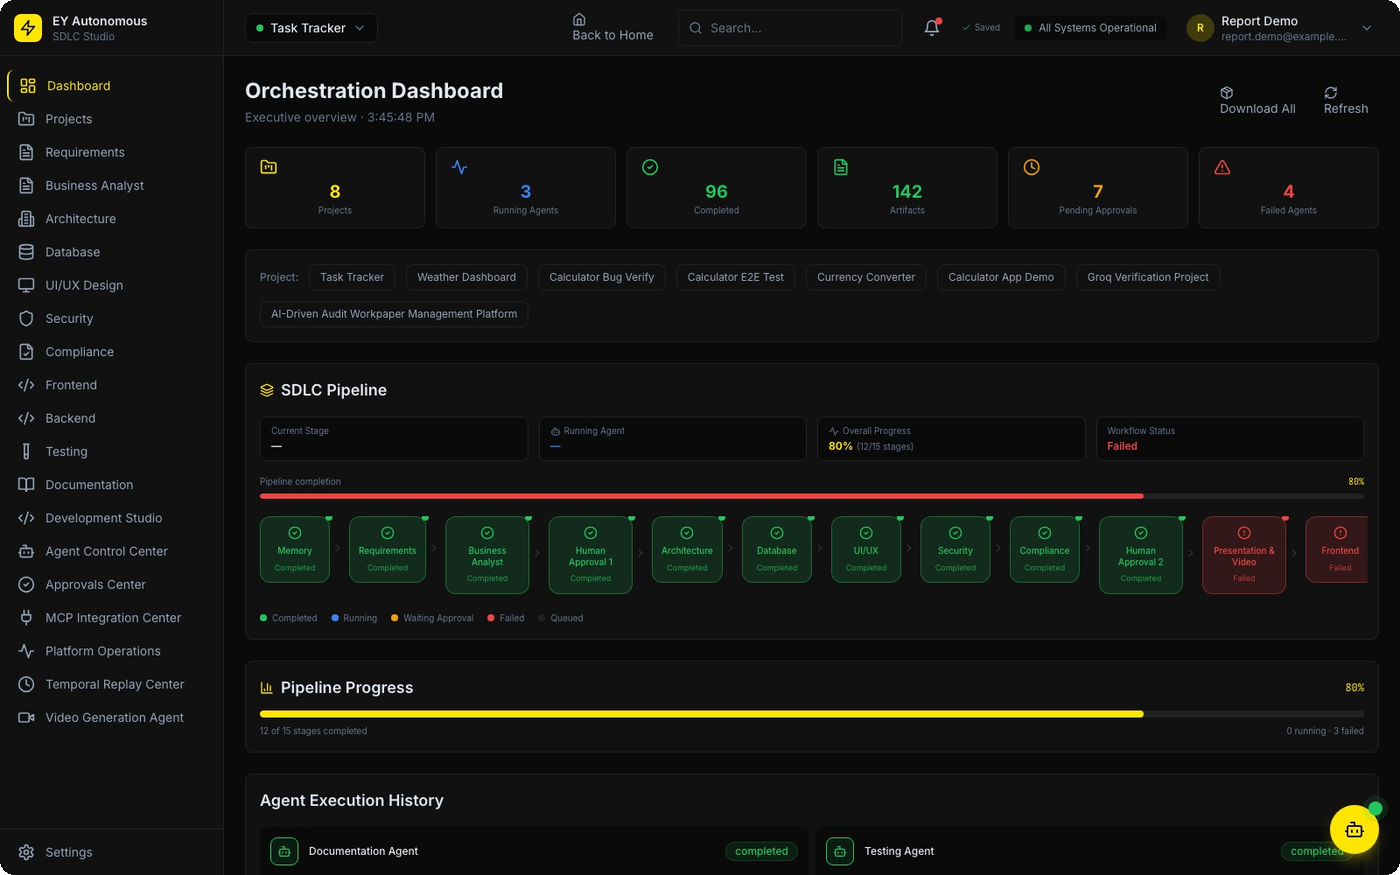Open Requirements in the sidebar

(x=112, y=152)
